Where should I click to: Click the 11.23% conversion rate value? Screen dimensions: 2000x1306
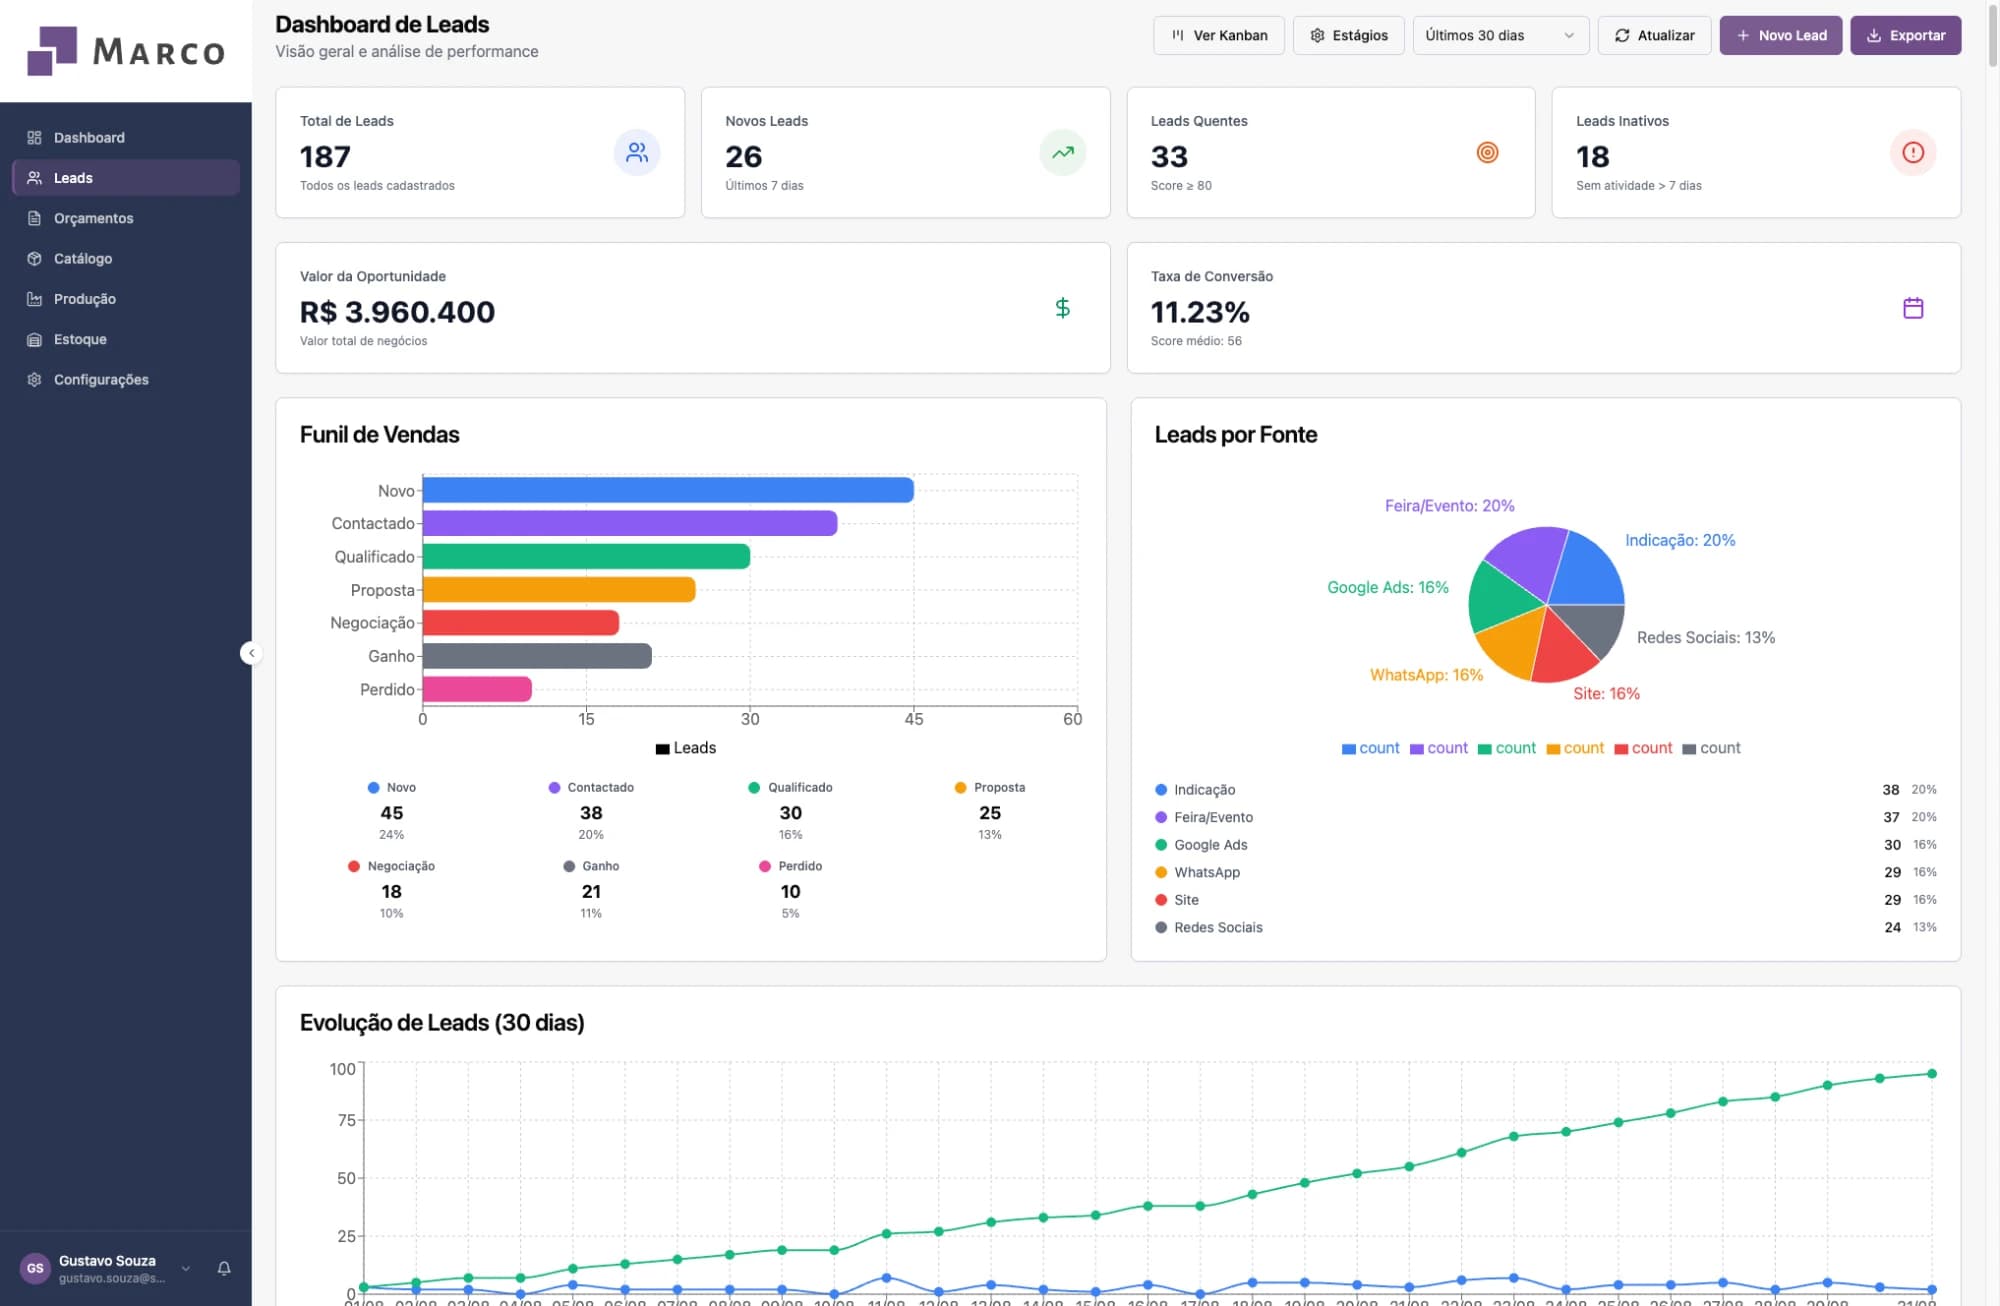1200,312
